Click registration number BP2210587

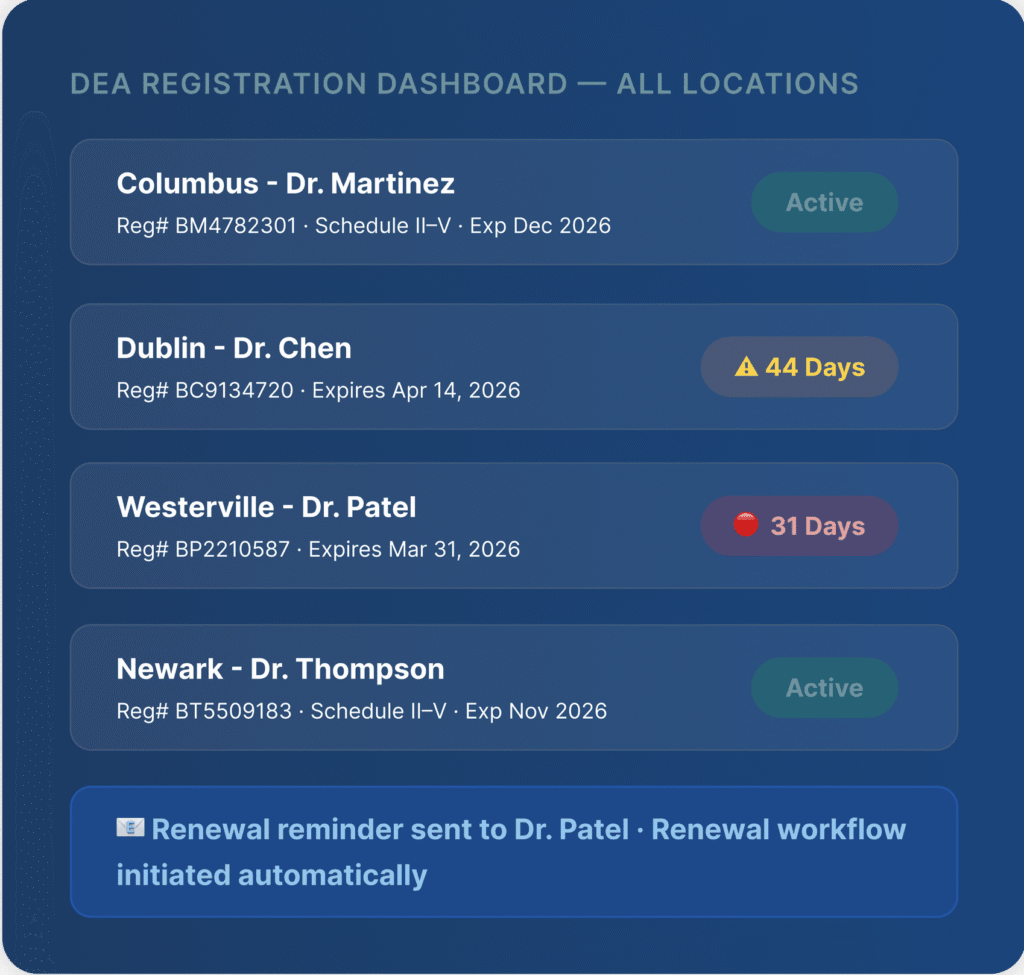pos(233,549)
